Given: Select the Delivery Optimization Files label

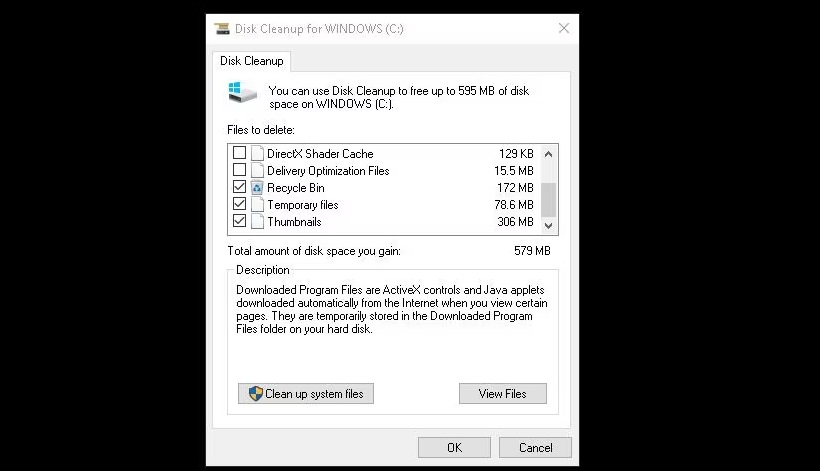Looking at the screenshot, I should point(328,171).
